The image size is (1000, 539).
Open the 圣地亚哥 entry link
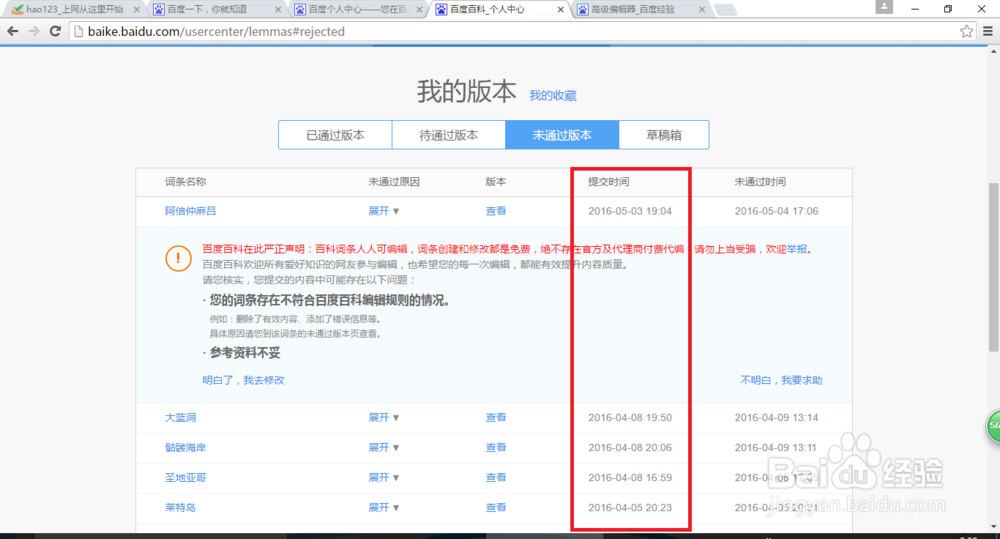[185, 478]
